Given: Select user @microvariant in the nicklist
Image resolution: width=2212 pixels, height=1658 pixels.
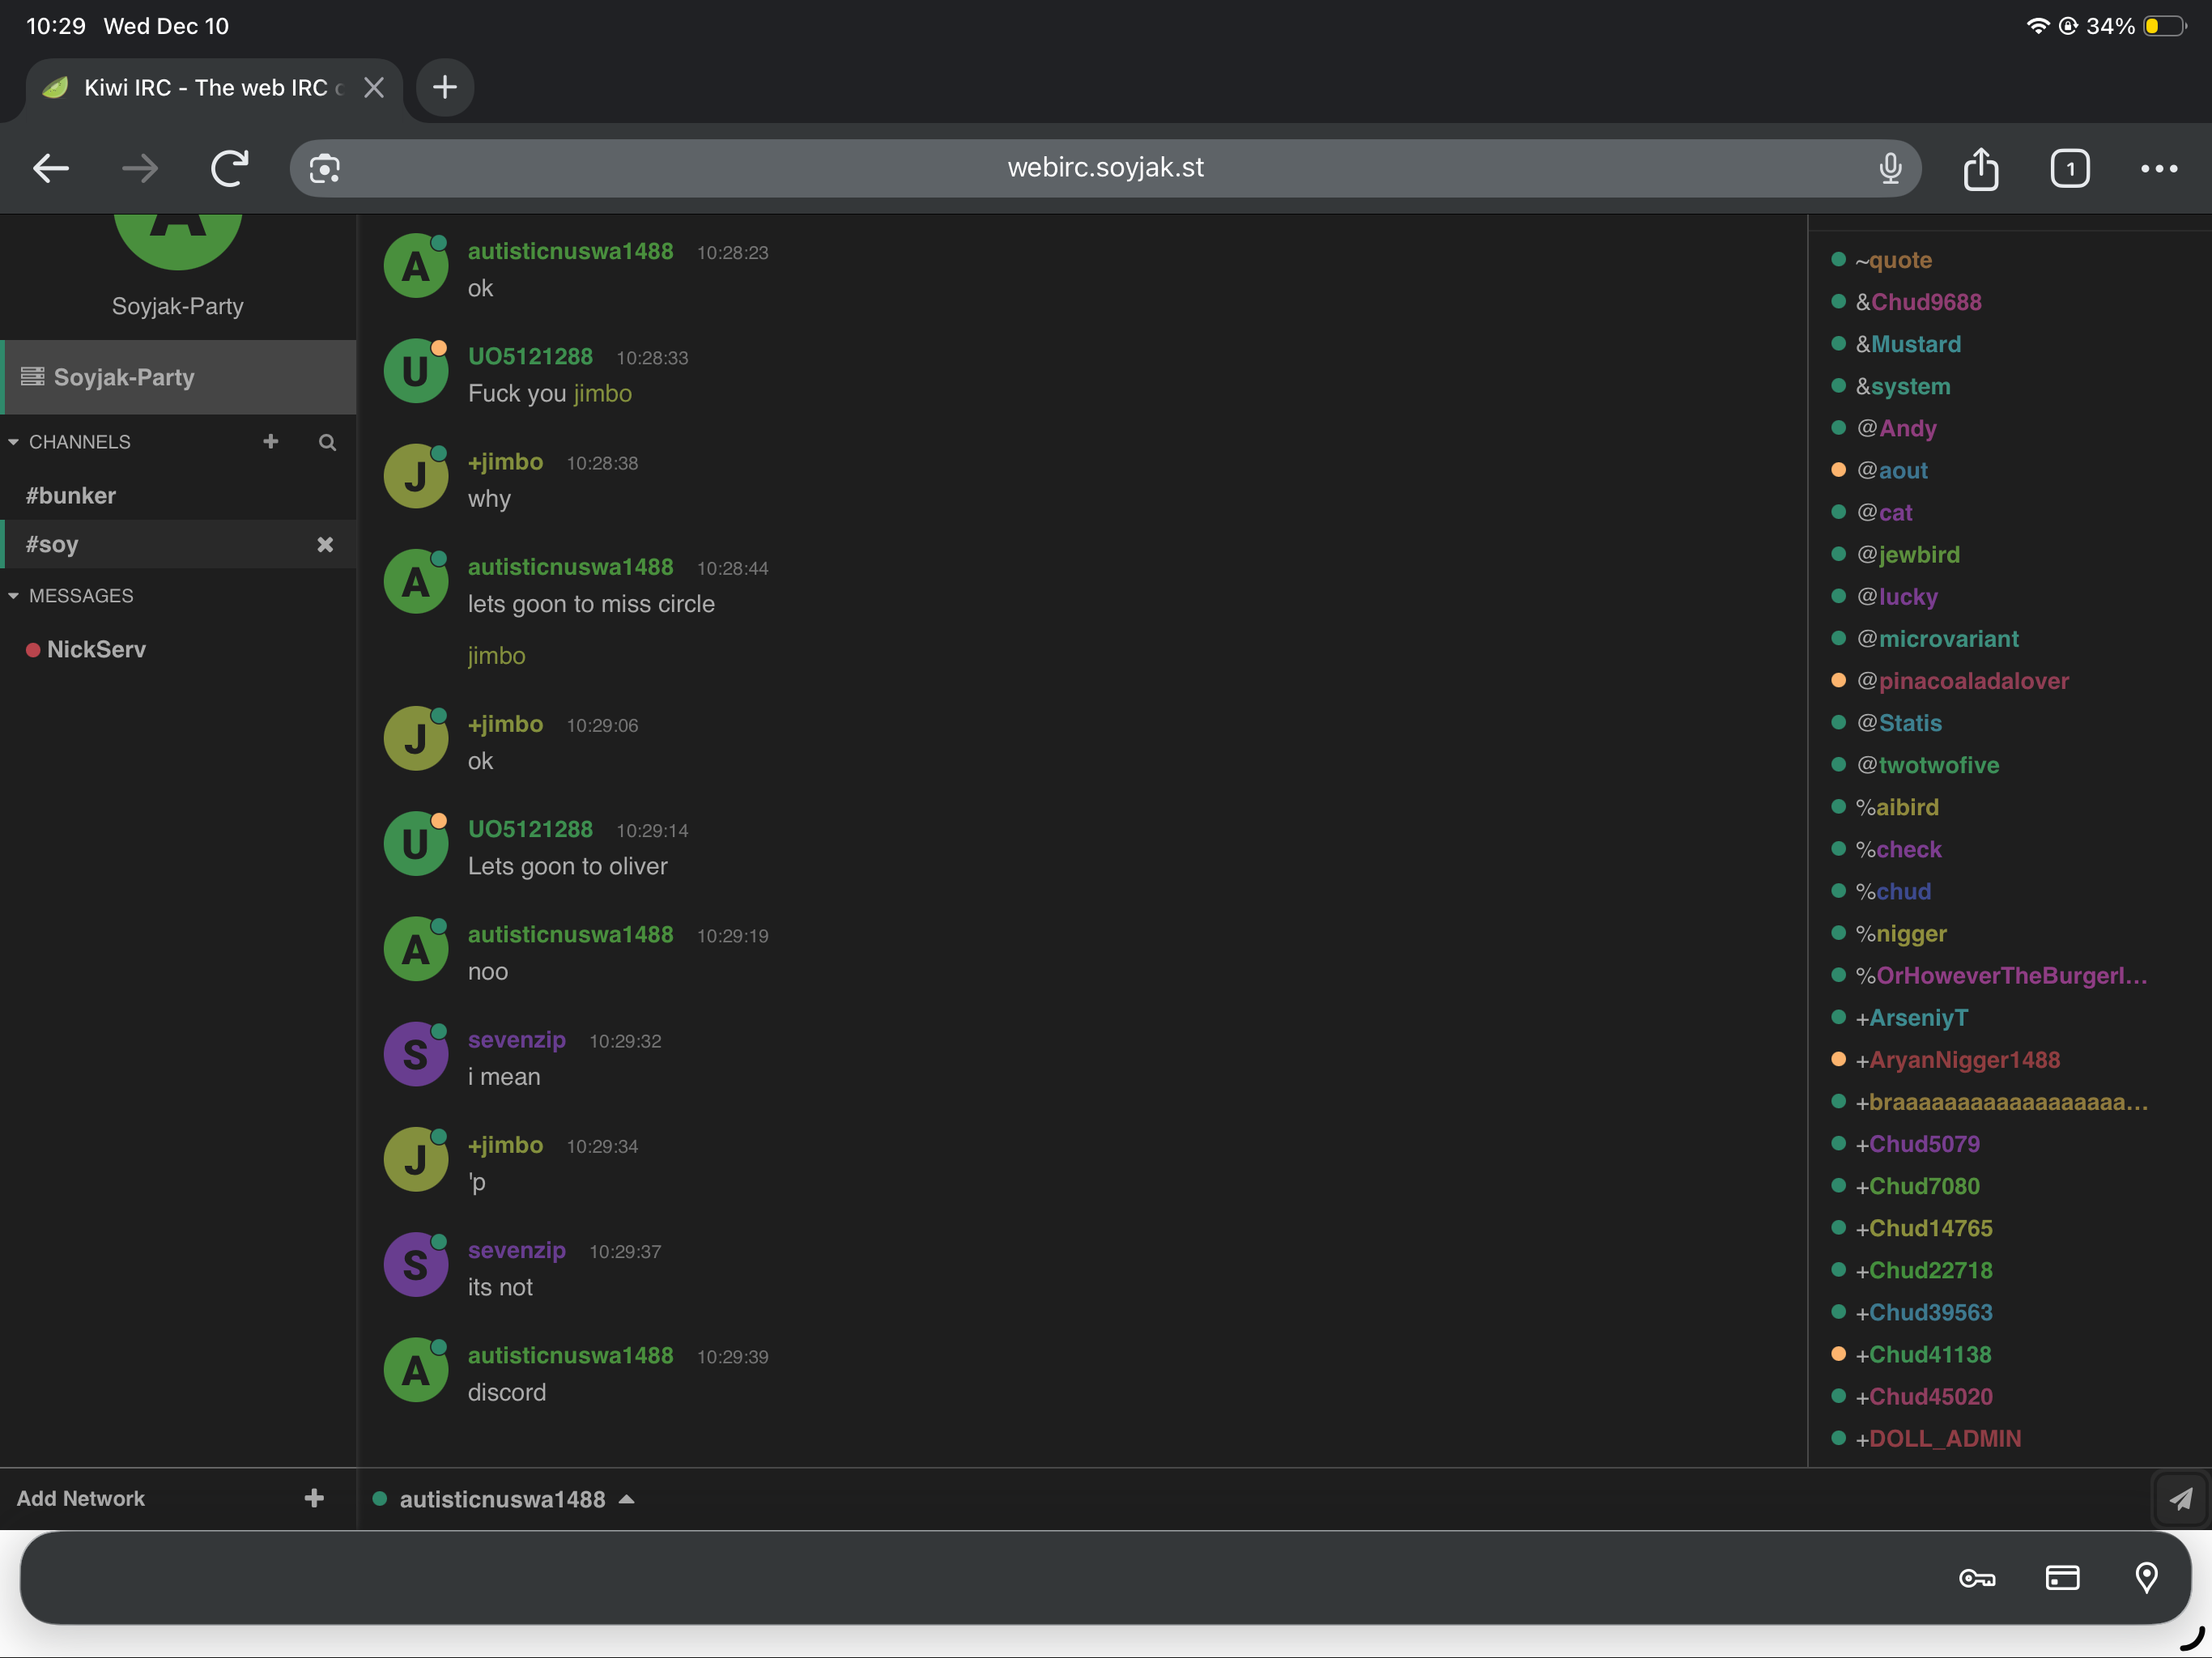Looking at the screenshot, I should point(1948,639).
